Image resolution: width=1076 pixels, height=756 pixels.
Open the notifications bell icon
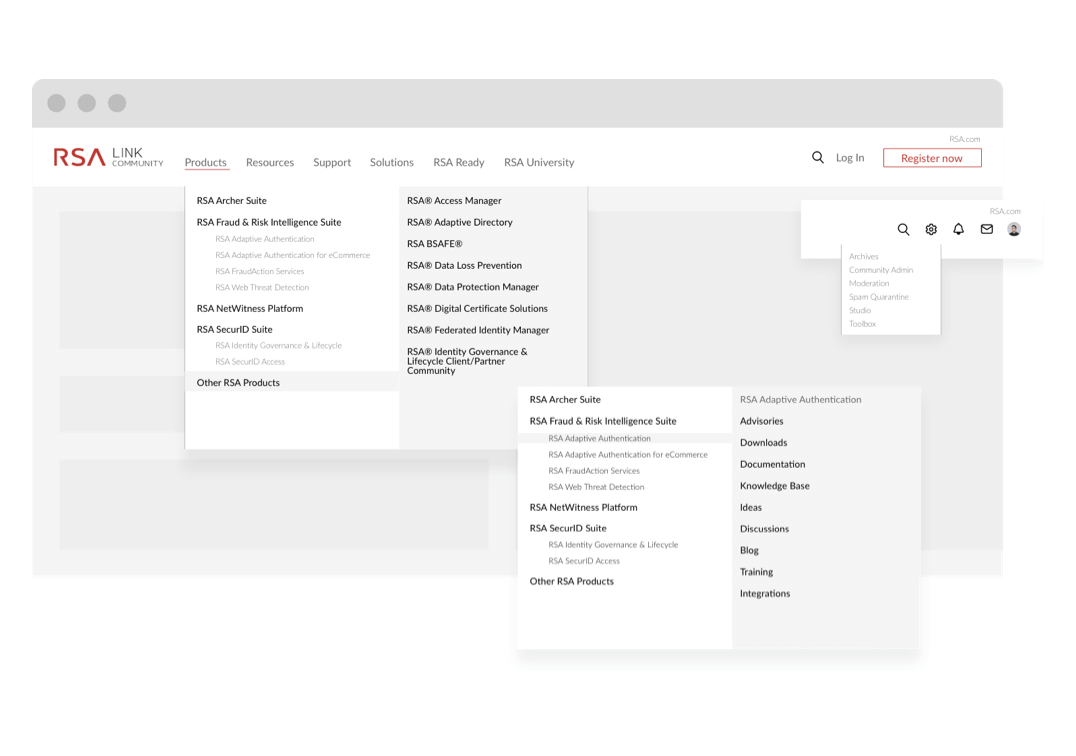click(x=958, y=229)
